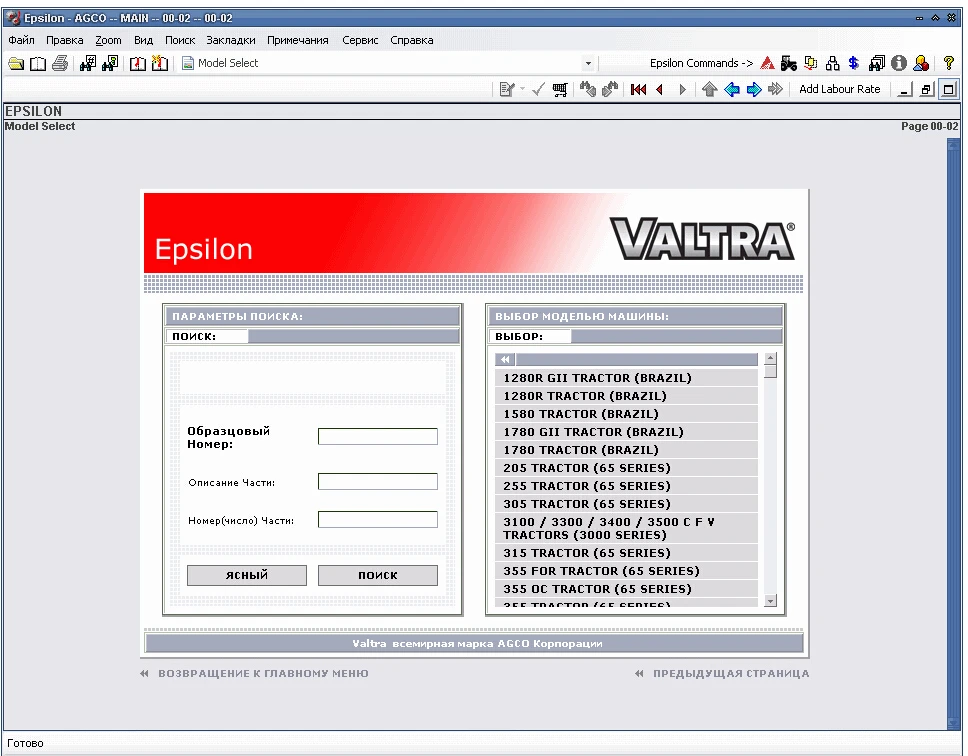The image size is (968, 756).
Task: Click the Описание Части input field
Action: [x=378, y=481]
